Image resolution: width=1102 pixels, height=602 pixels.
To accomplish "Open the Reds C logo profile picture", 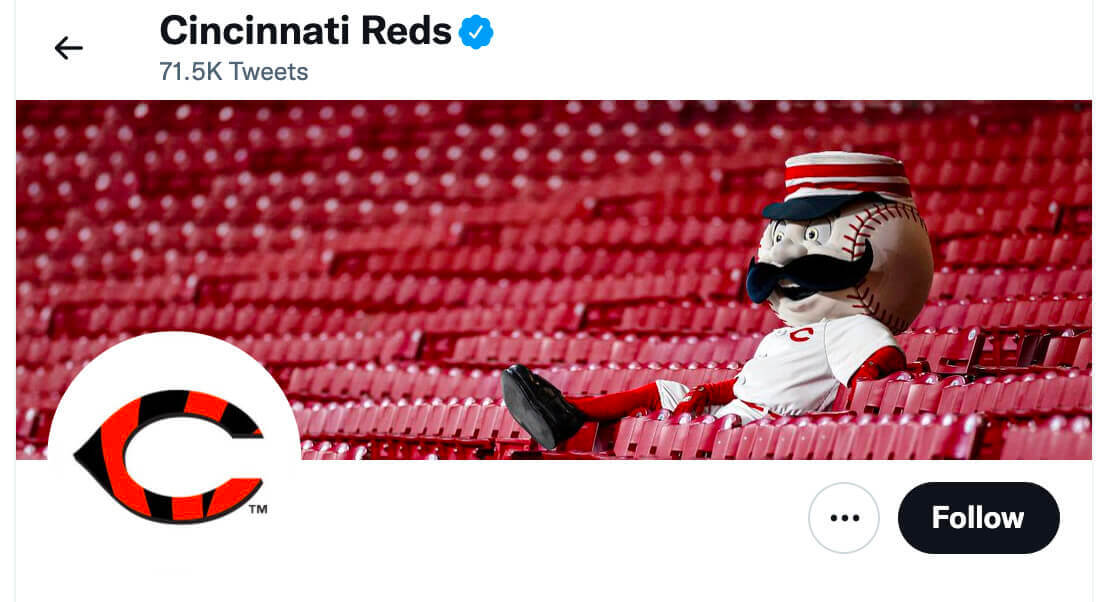I will (174, 457).
